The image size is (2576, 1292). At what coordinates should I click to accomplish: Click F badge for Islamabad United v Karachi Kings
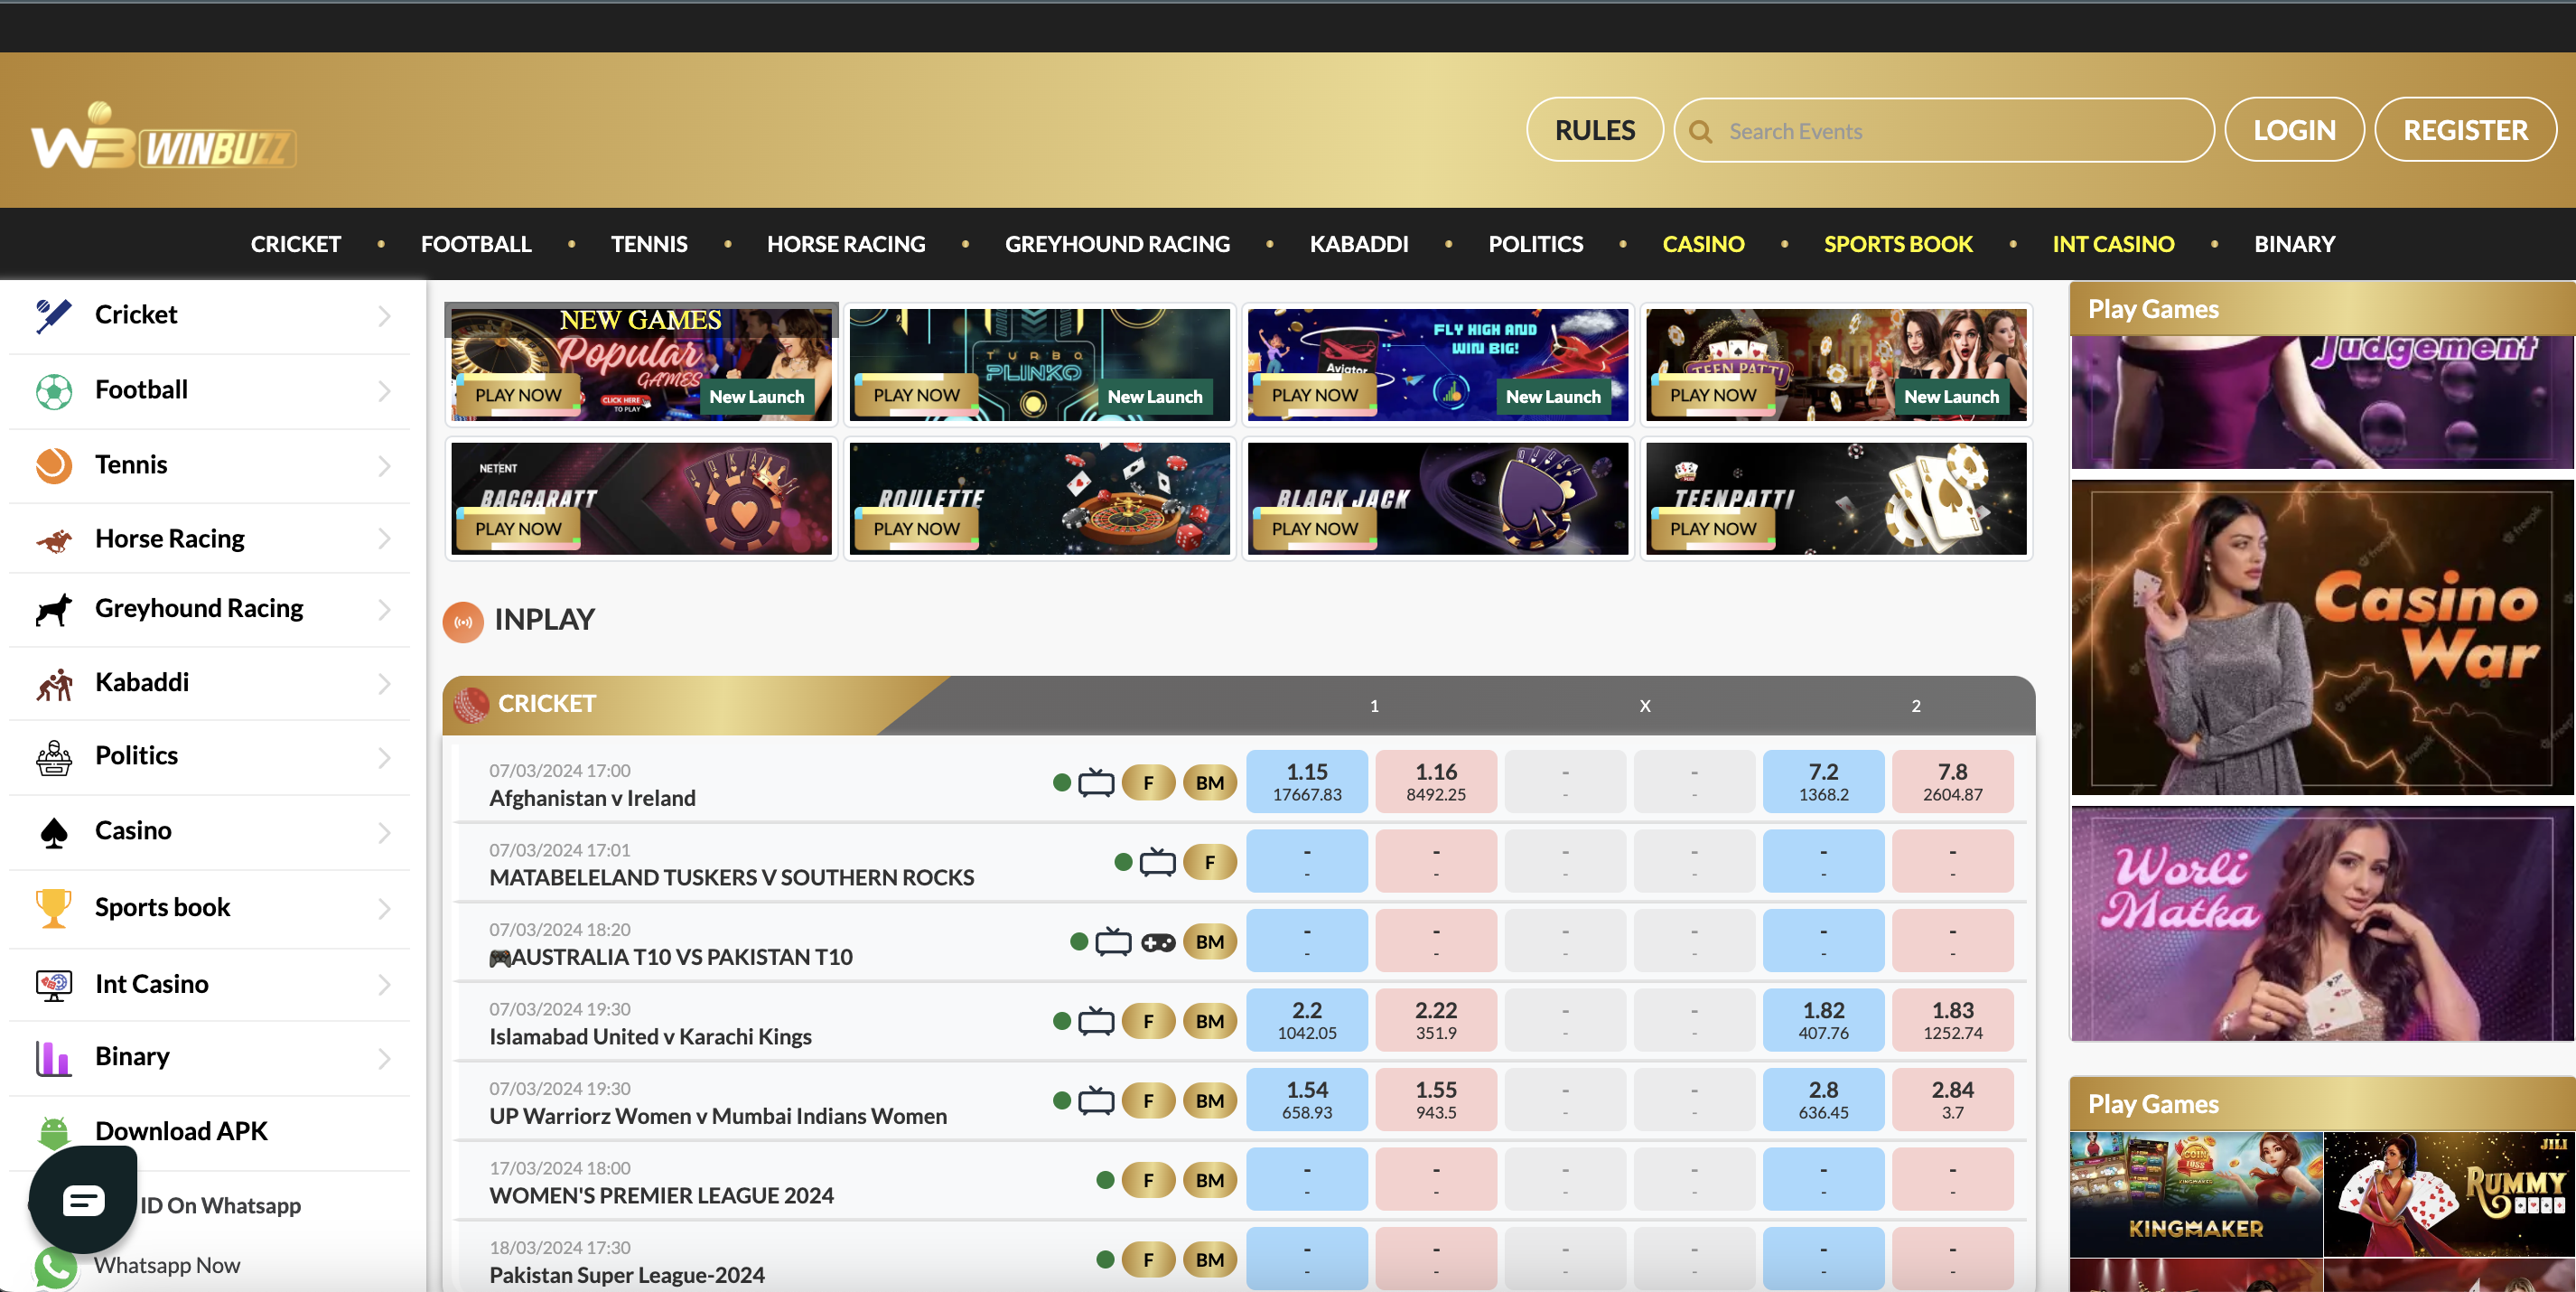click(1148, 1021)
